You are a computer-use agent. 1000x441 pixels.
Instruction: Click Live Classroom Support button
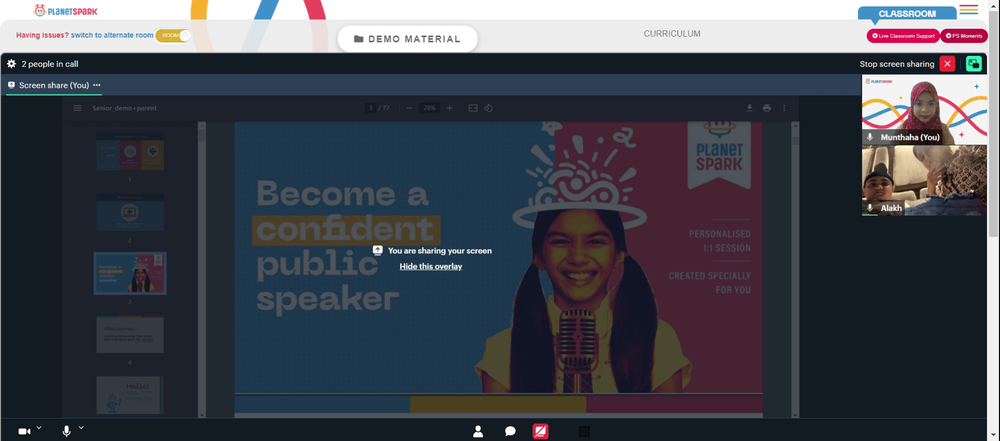click(x=903, y=36)
